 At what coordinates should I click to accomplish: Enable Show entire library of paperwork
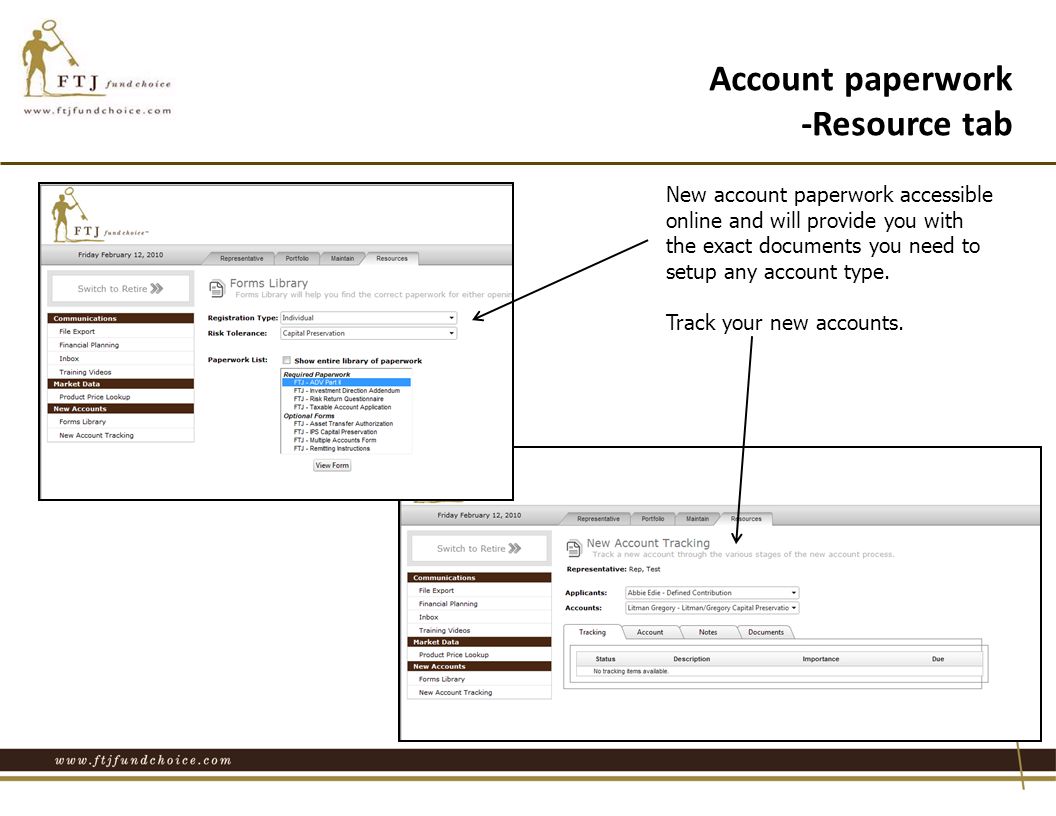pyautogui.click(x=287, y=360)
